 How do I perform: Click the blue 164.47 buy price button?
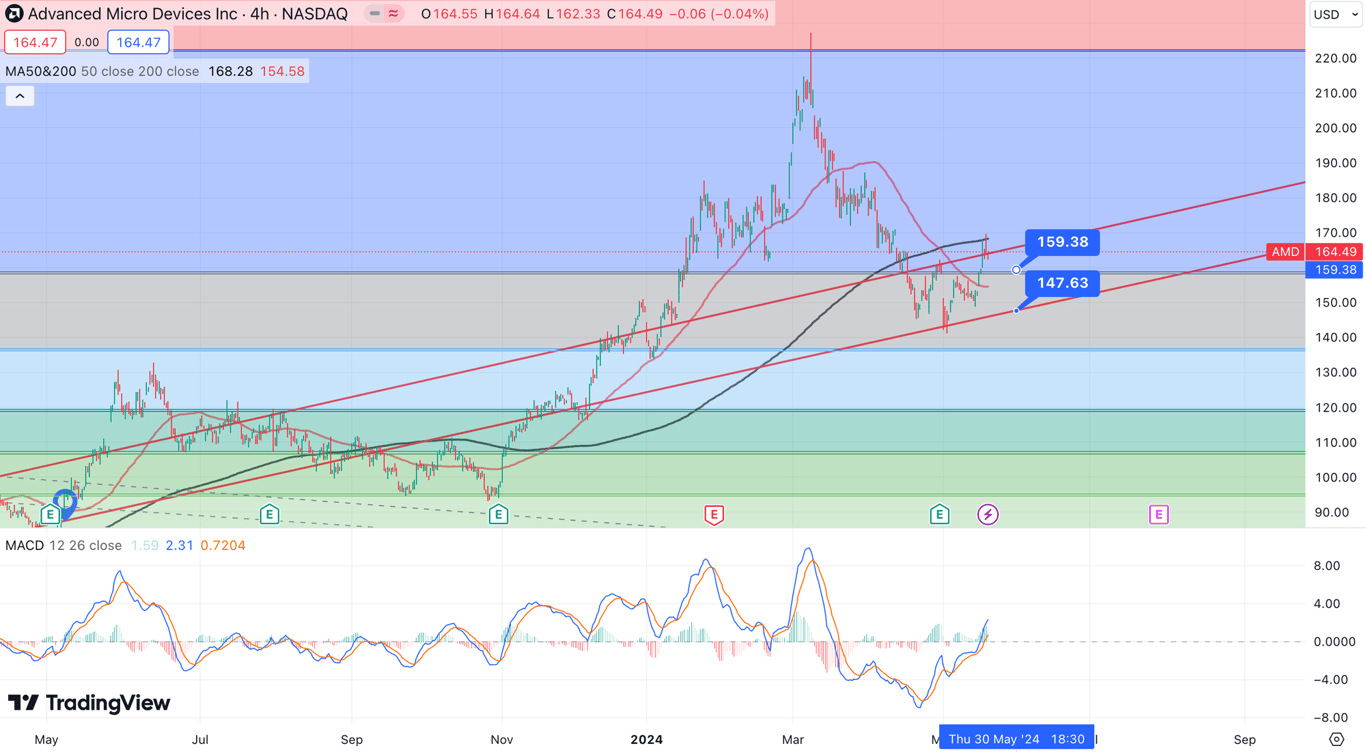pyautogui.click(x=138, y=43)
